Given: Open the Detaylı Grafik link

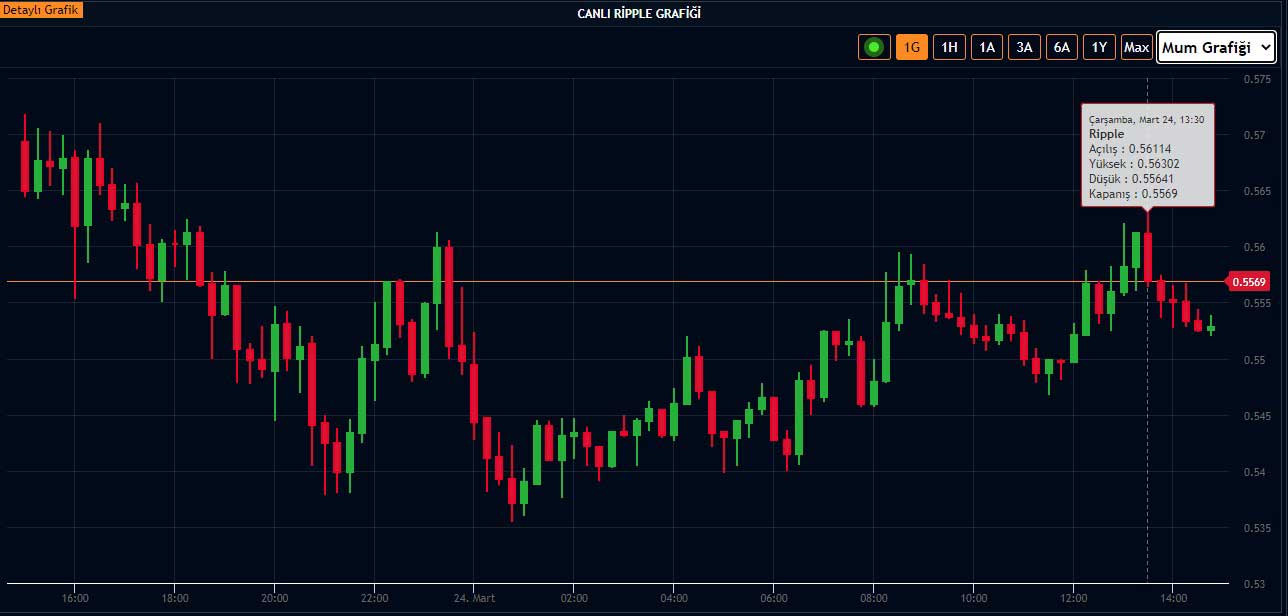Looking at the screenshot, I should 42,10.
